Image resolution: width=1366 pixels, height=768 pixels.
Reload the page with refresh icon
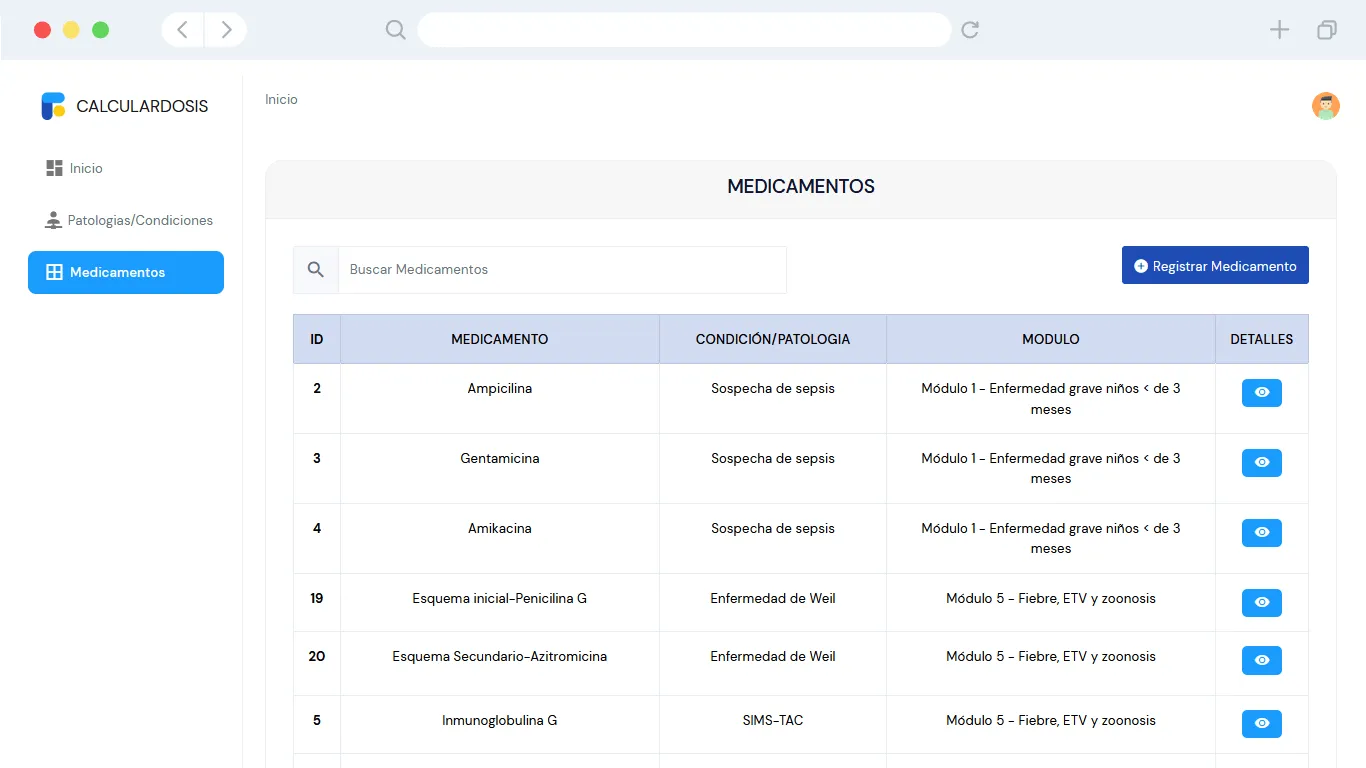click(969, 30)
